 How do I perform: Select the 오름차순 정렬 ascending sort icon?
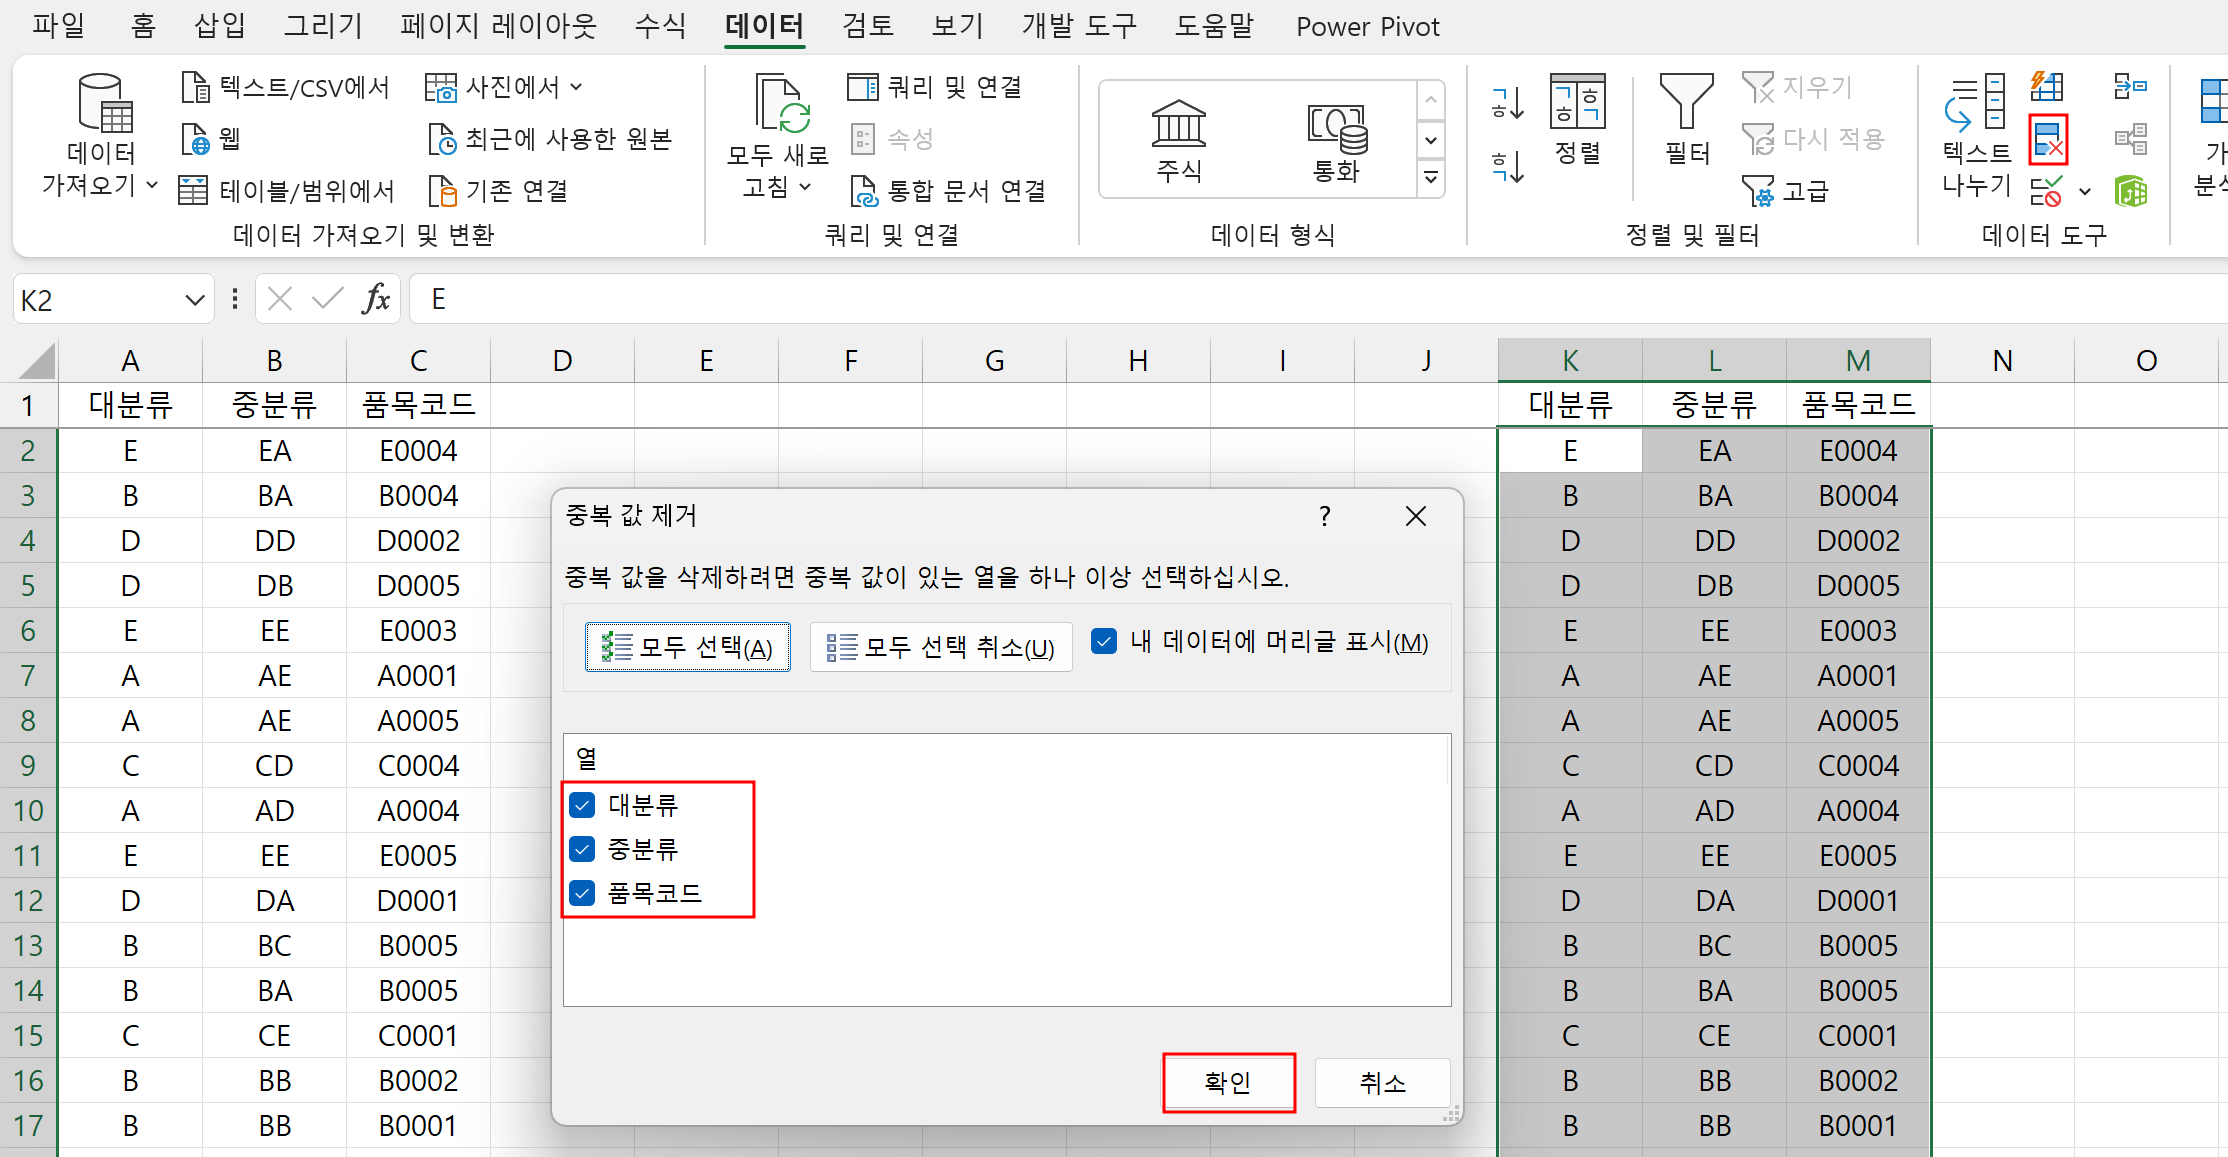tap(1506, 103)
